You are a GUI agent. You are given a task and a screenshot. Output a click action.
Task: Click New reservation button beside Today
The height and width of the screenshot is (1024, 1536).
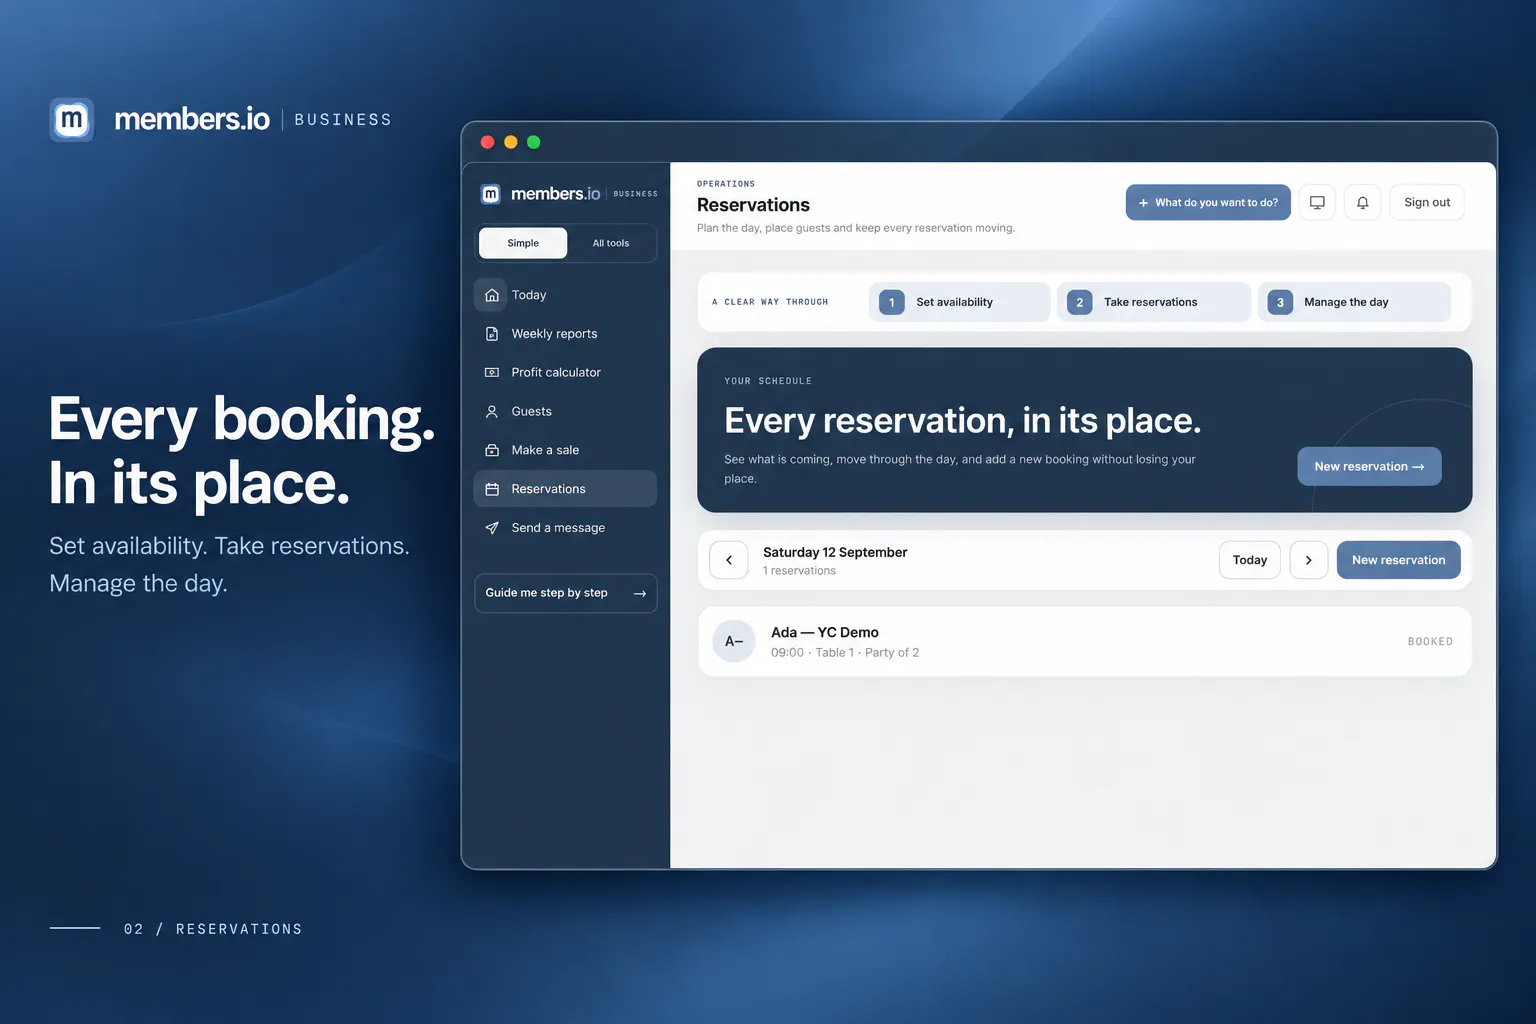(1398, 560)
